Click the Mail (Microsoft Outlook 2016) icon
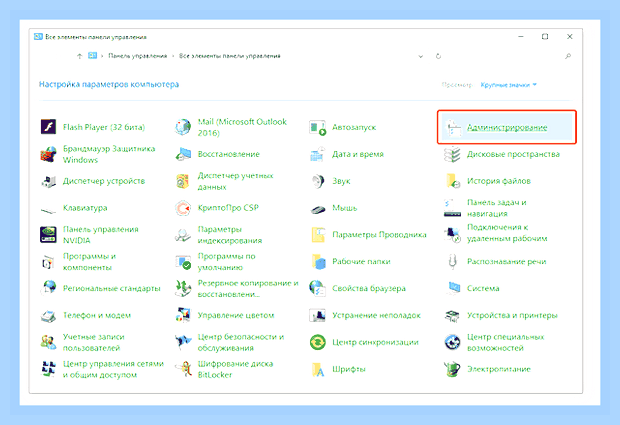Viewport: 620px width, 425px height. tap(183, 127)
